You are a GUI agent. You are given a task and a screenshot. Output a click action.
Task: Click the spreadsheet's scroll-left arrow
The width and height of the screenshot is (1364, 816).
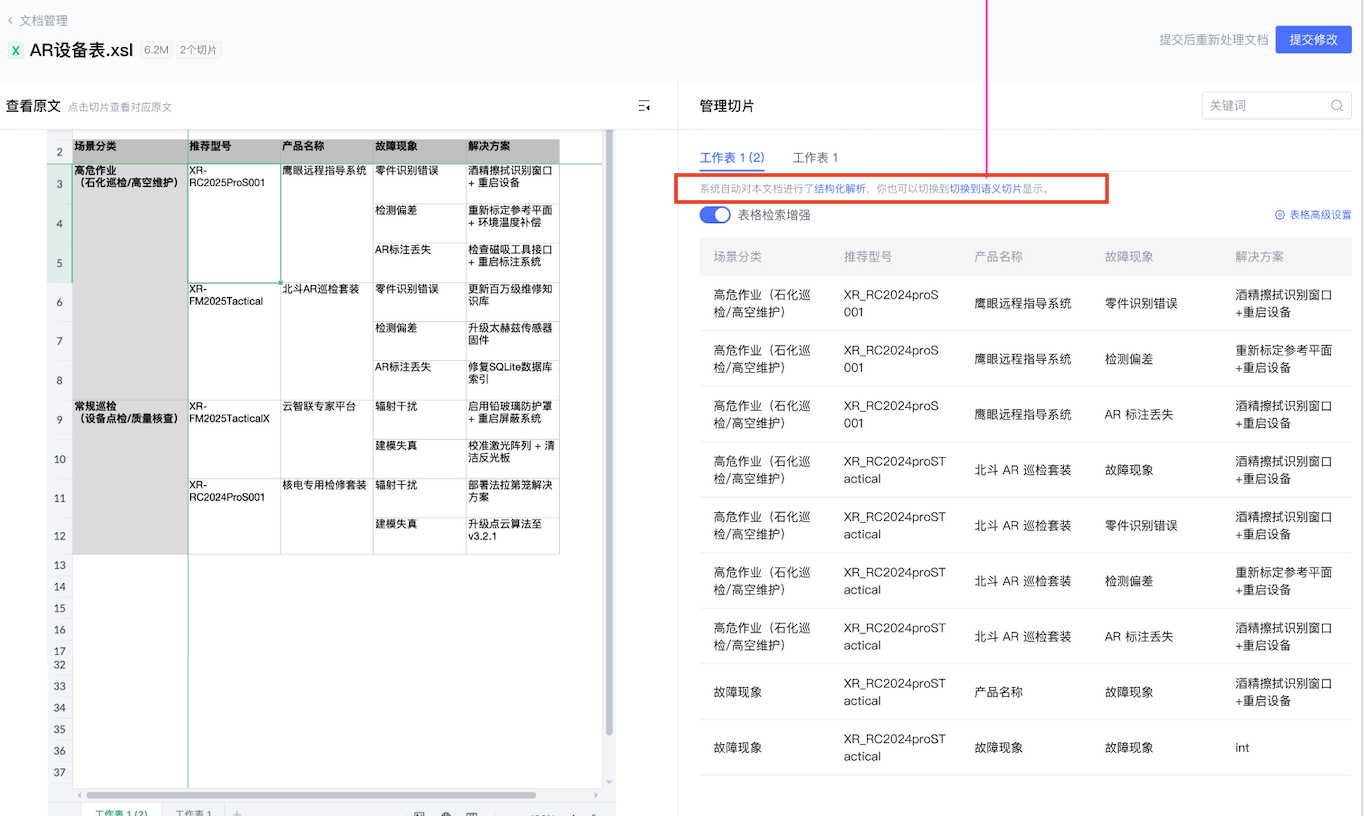(79, 795)
